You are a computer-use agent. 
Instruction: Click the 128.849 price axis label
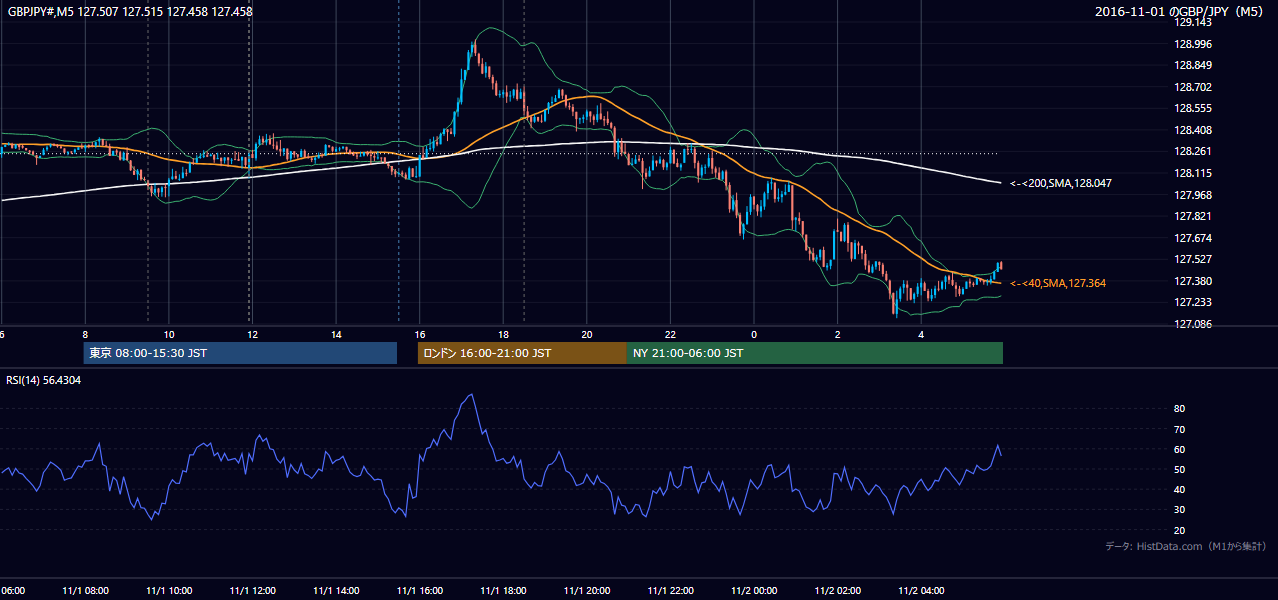1192,66
